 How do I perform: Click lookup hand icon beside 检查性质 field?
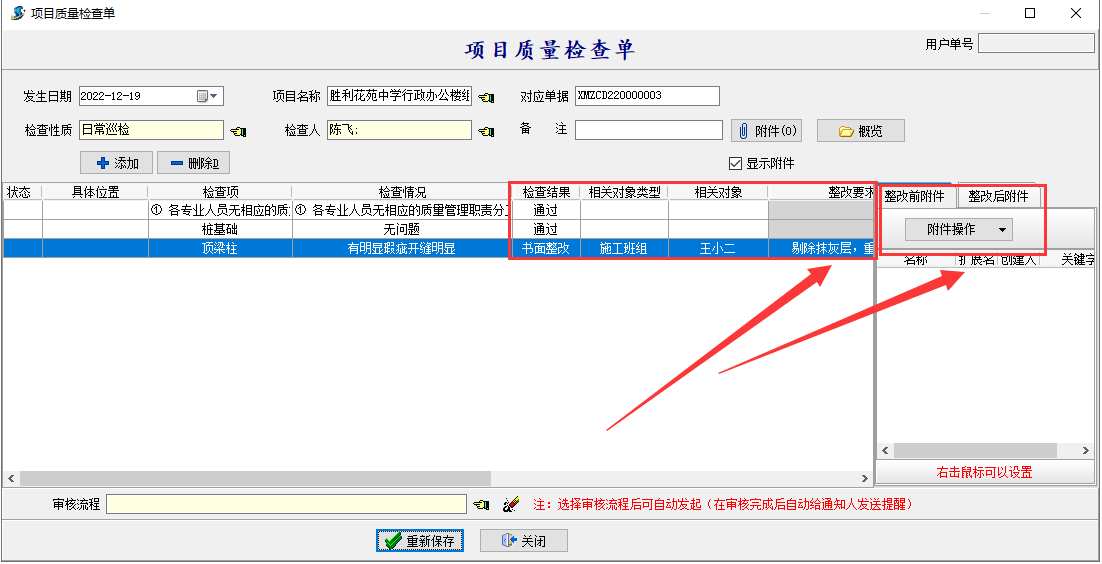(x=238, y=131)
